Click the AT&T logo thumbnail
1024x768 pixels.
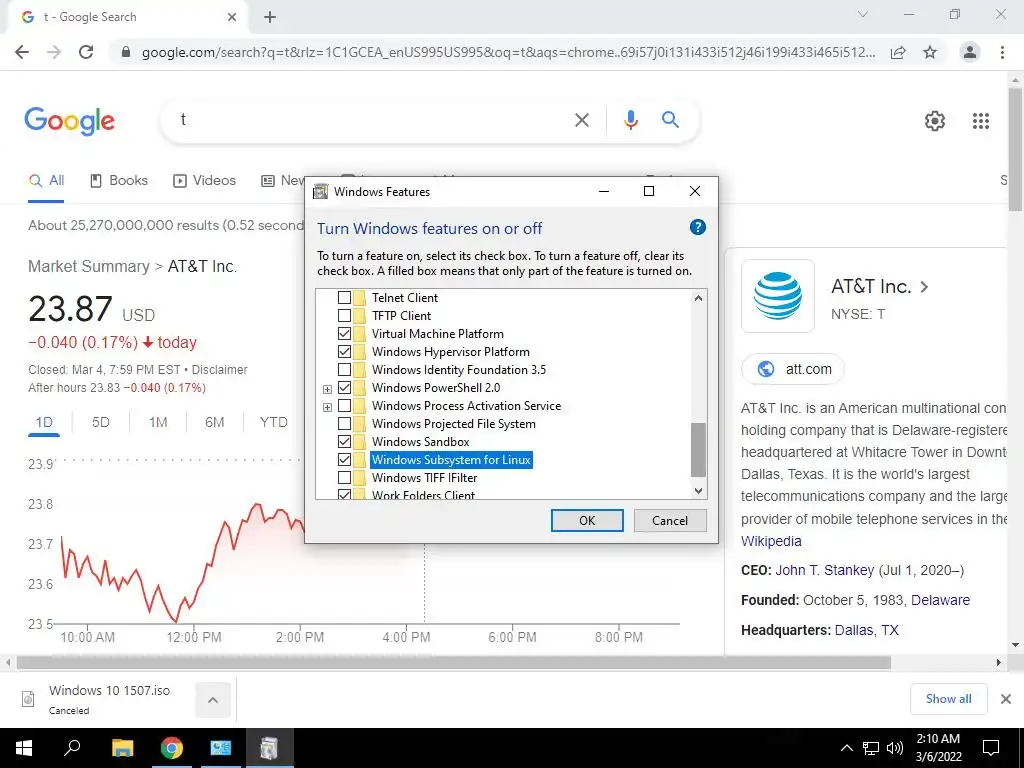(778, 296)
